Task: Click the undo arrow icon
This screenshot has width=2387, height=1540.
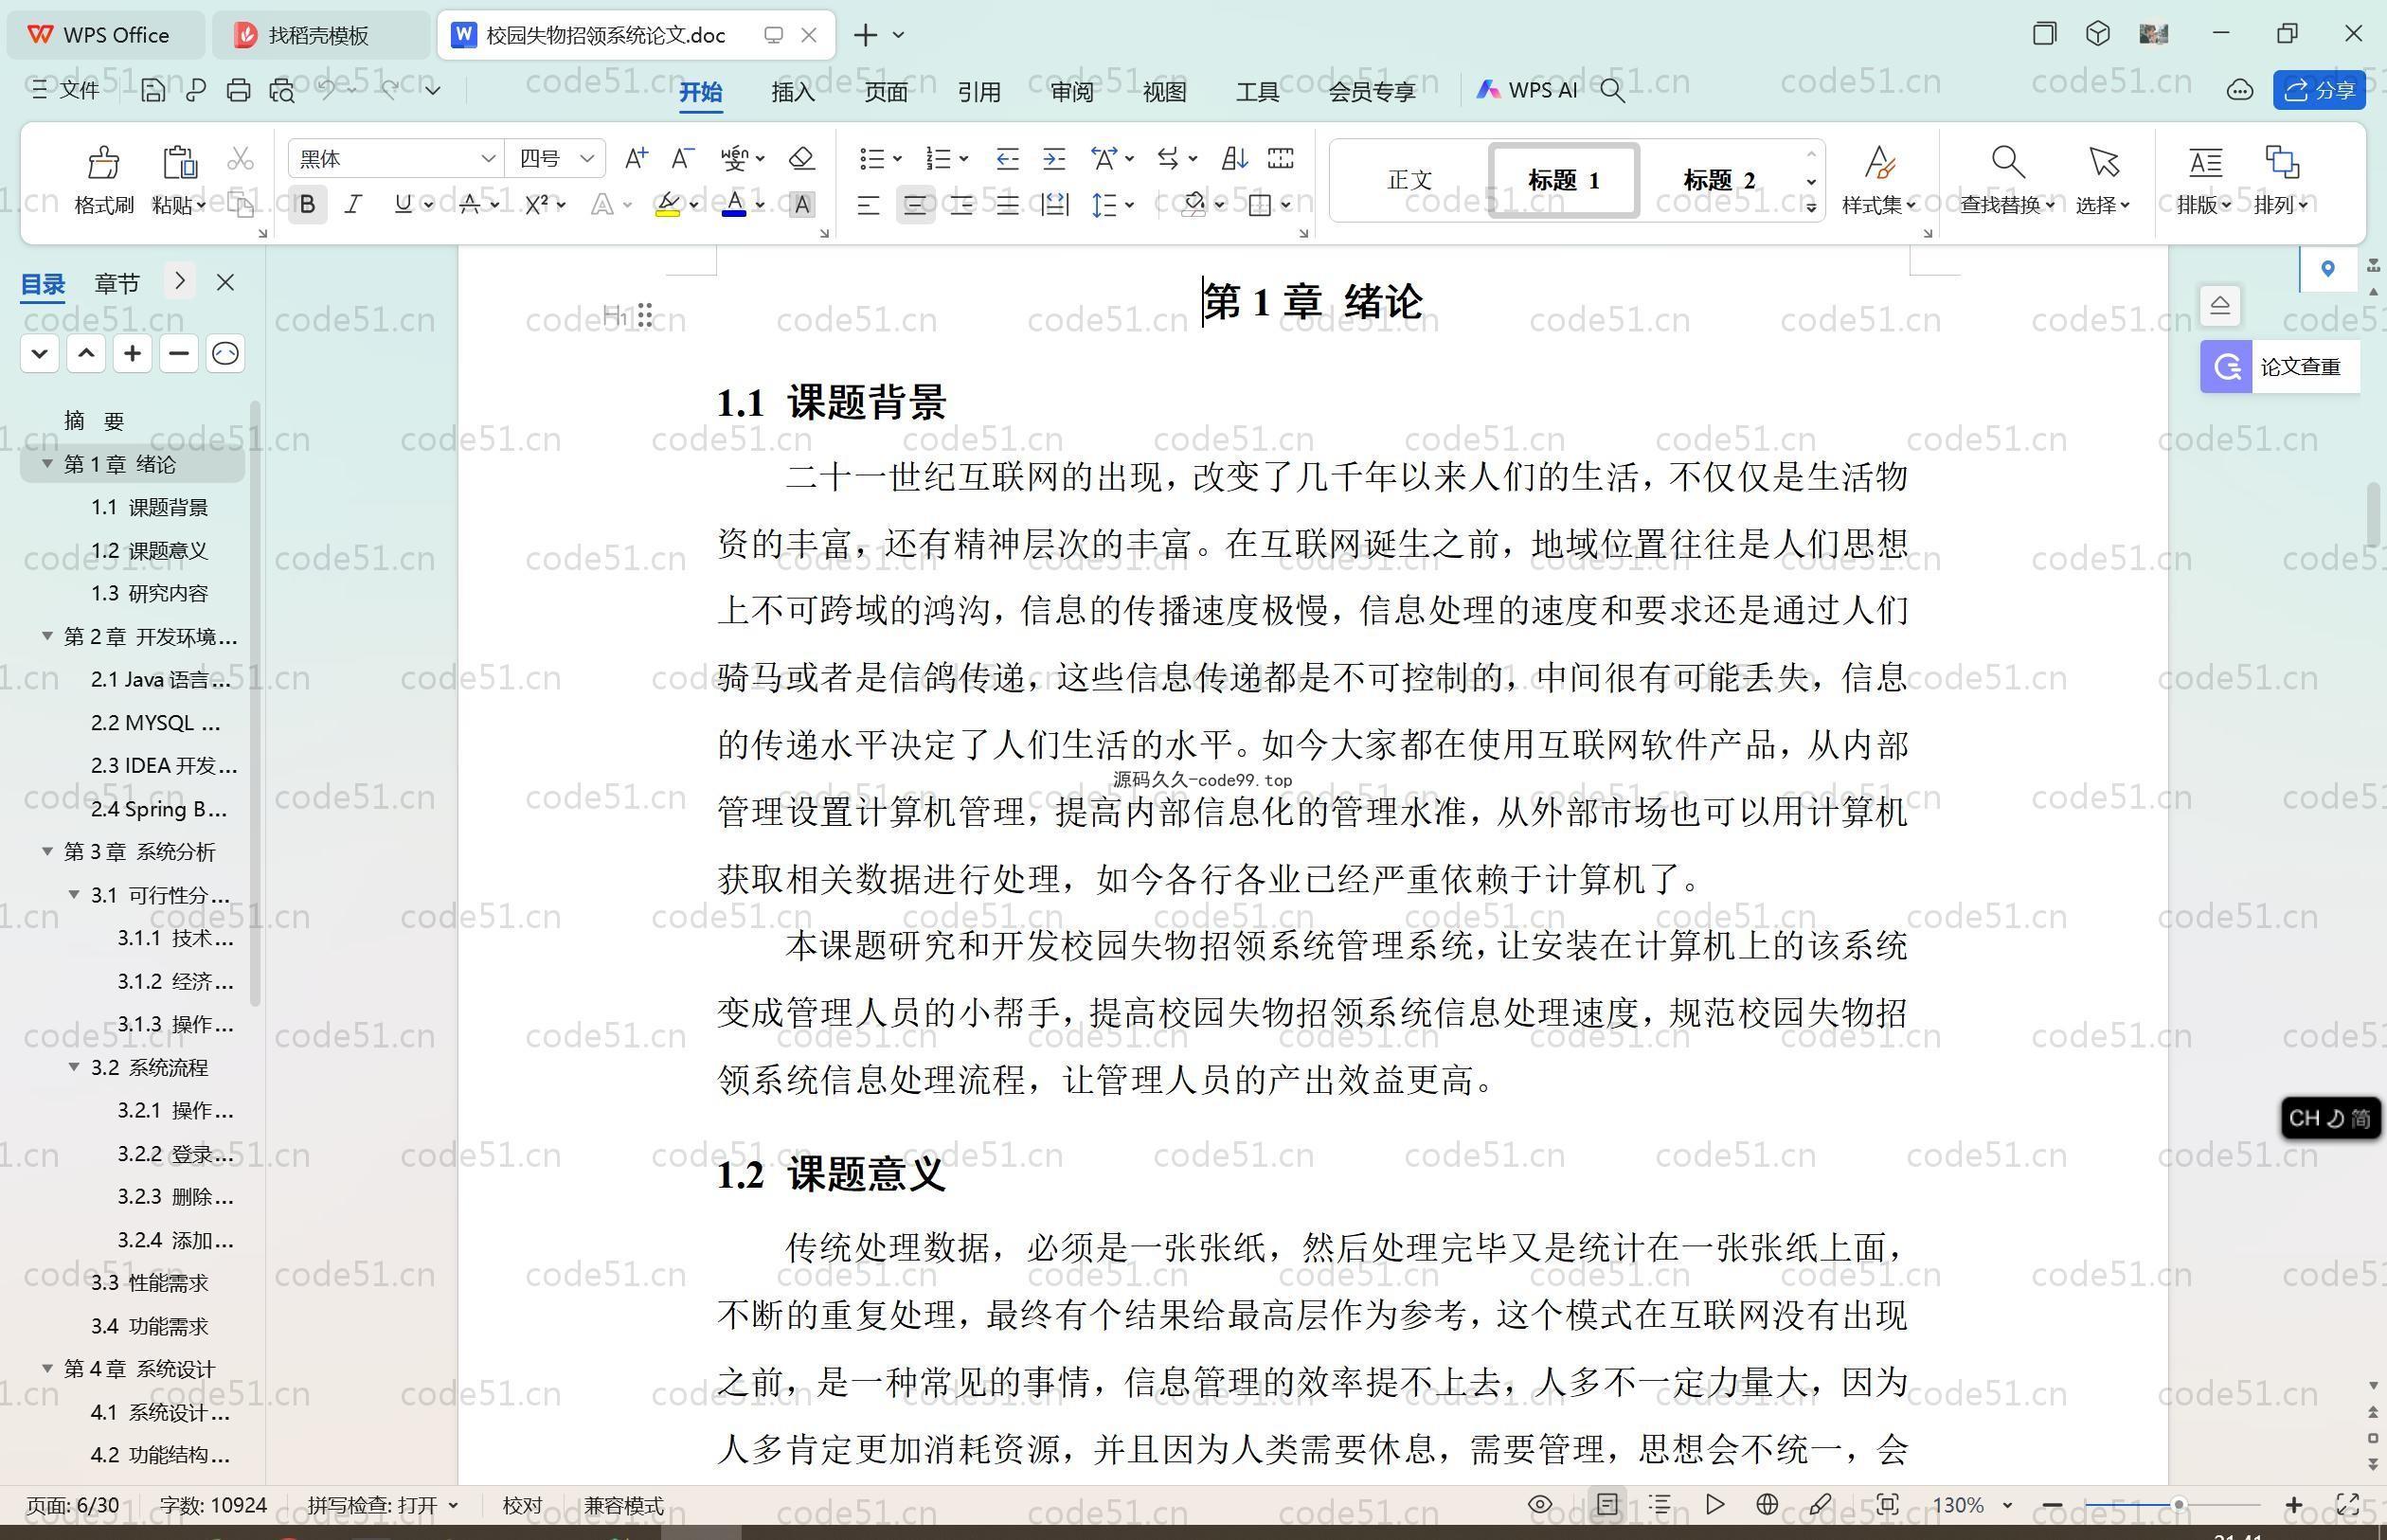Action: tap(326, 89)
